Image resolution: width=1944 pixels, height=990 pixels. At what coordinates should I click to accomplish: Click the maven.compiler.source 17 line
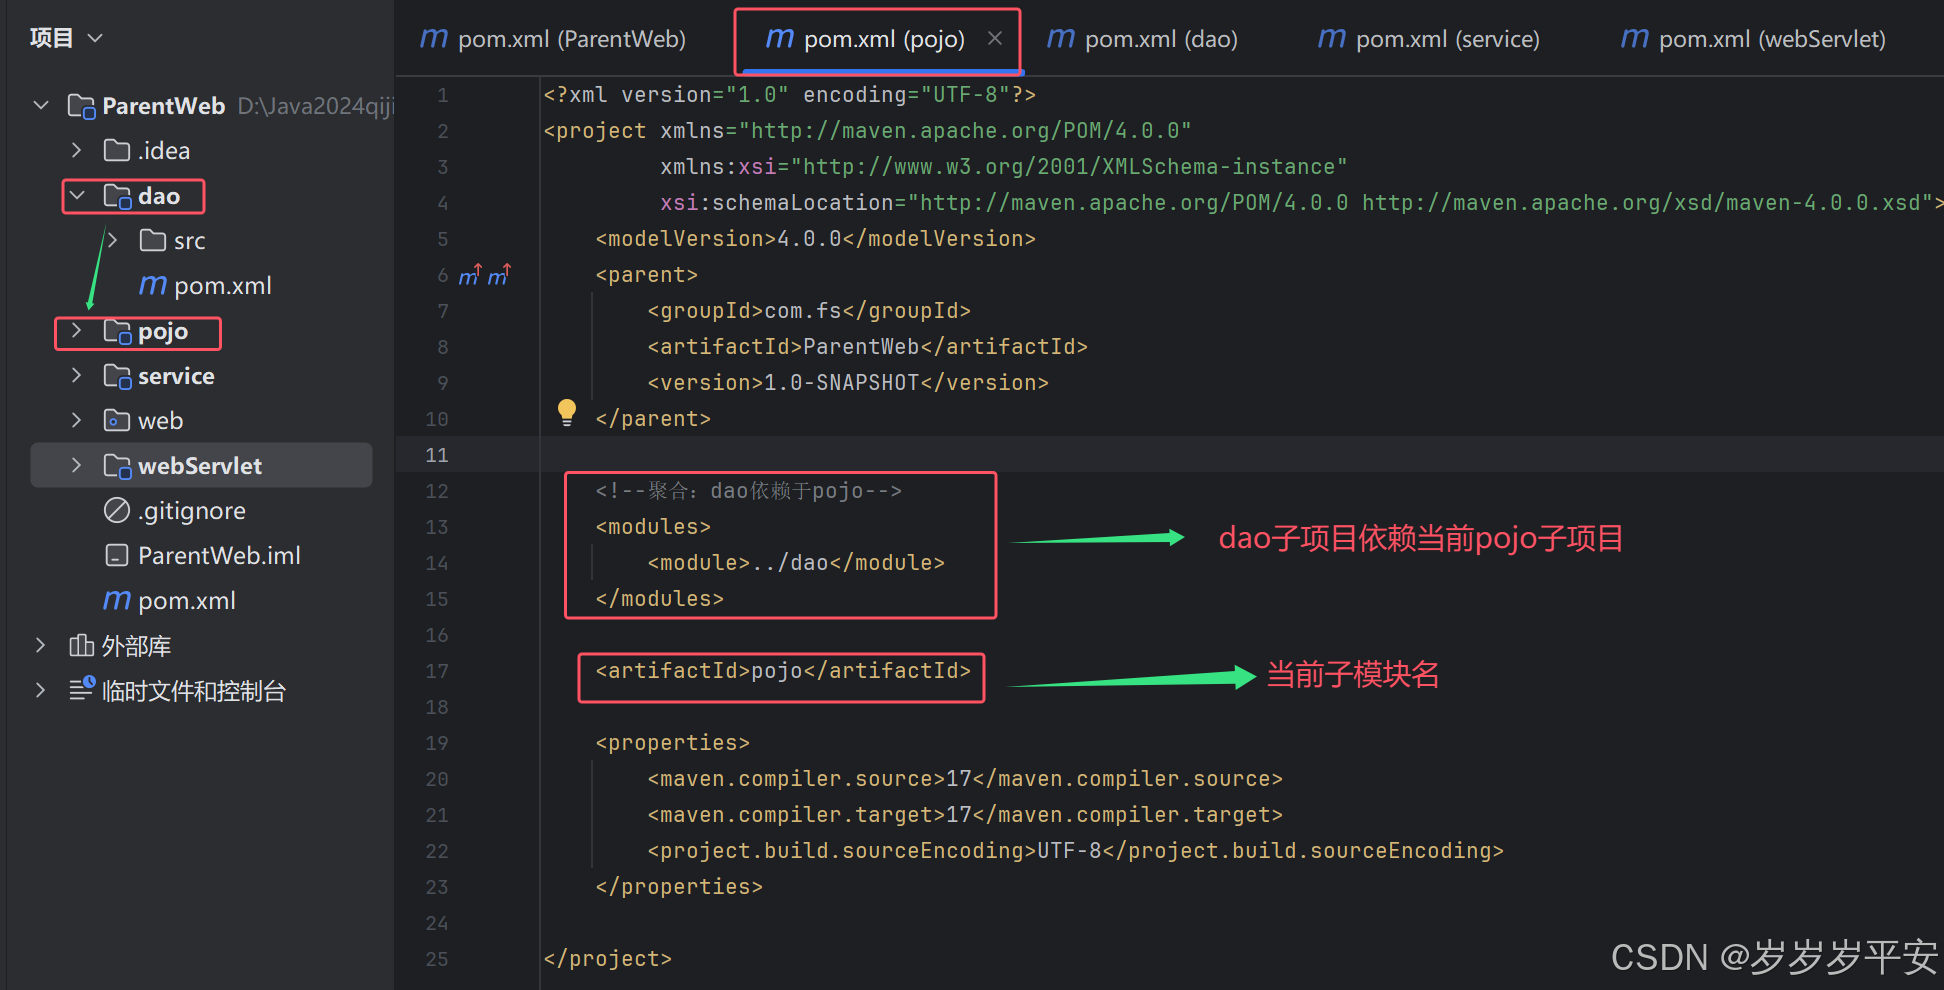[965, 779]
